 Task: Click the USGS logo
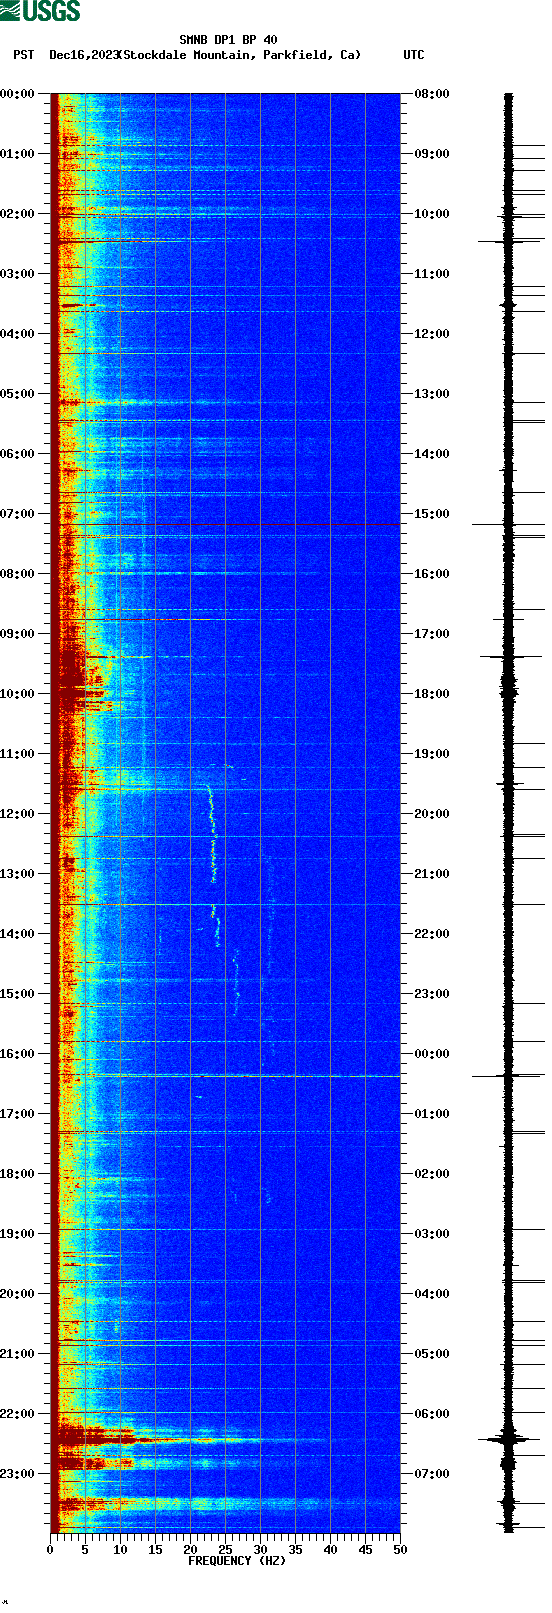coord(40,11)
